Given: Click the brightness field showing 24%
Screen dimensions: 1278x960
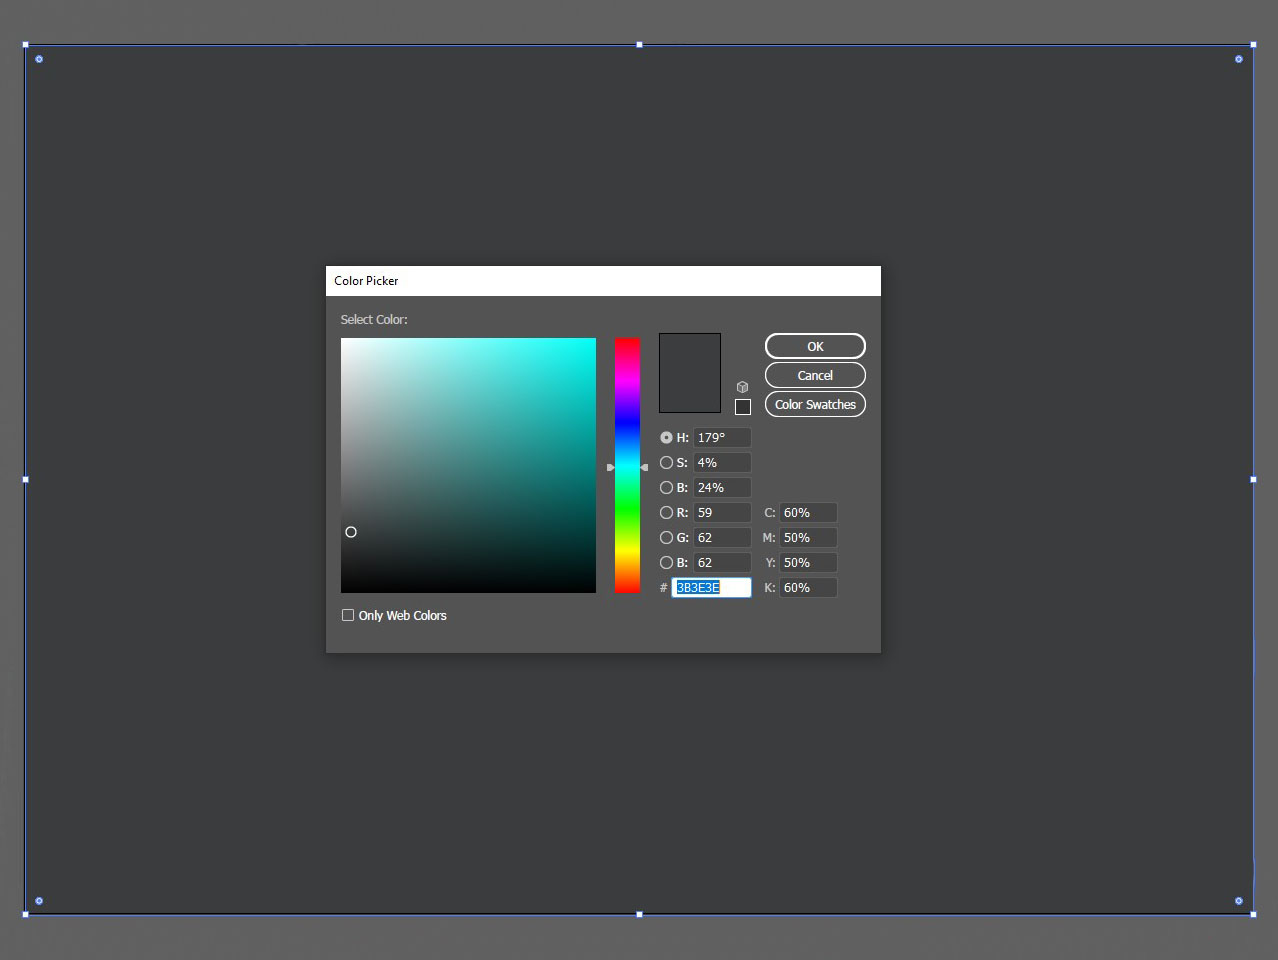Looking at the screenshot, I should click(x=722, y=488).
